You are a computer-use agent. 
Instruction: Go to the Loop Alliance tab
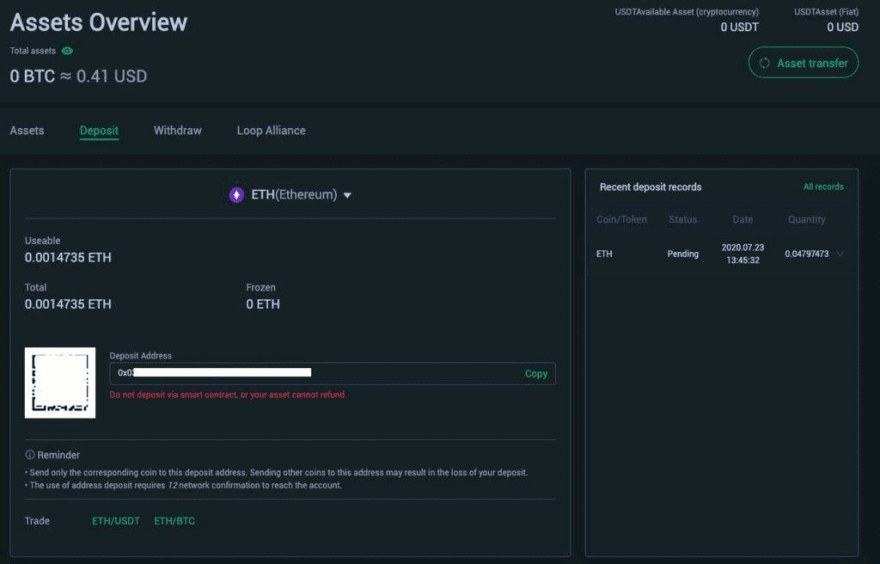[x=271, y=130]
